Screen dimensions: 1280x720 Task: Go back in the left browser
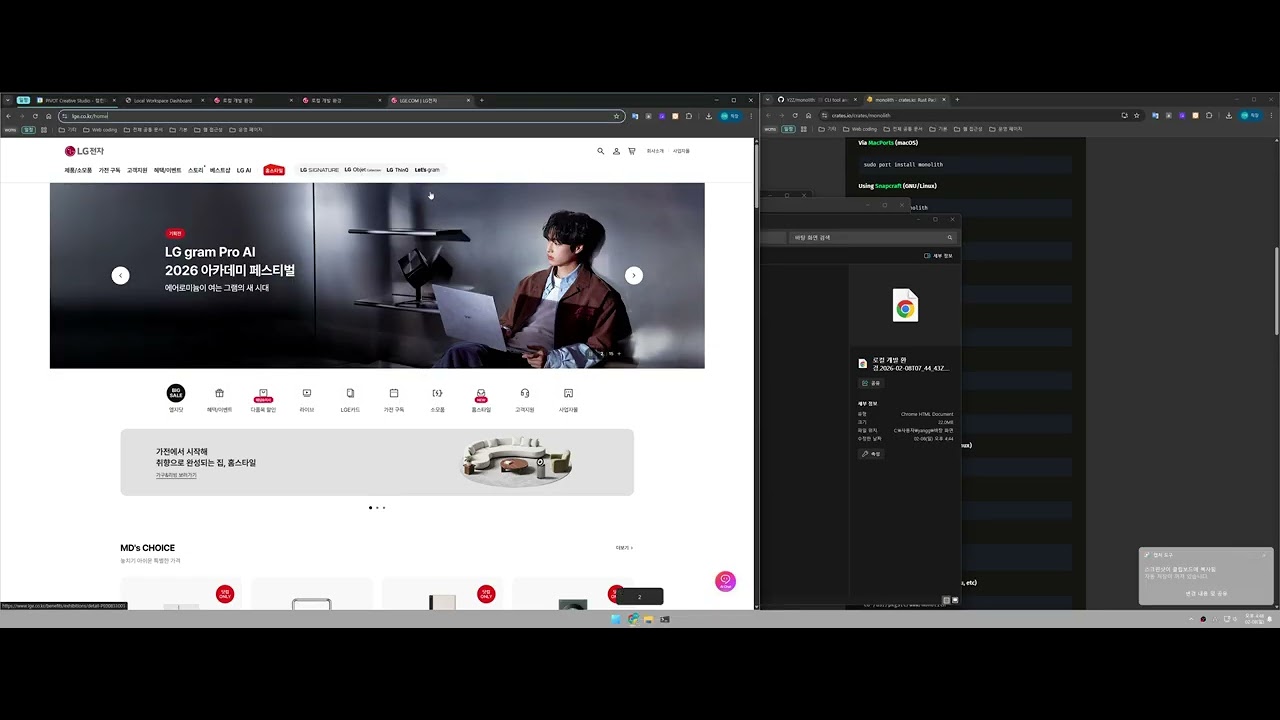9,116
